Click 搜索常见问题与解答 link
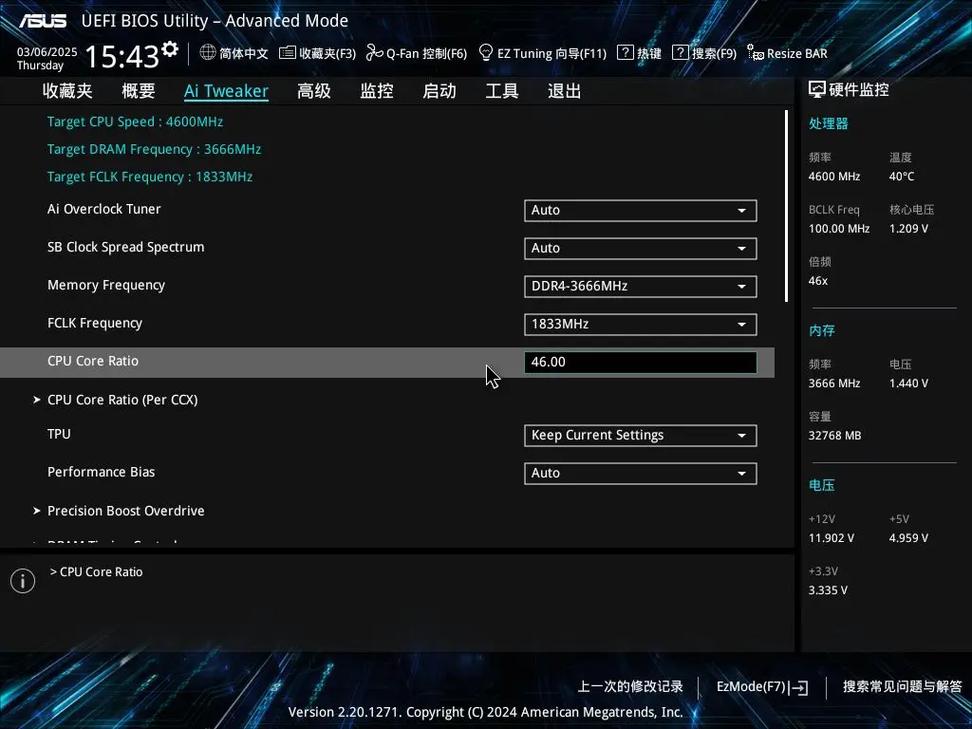 (903, 686)
